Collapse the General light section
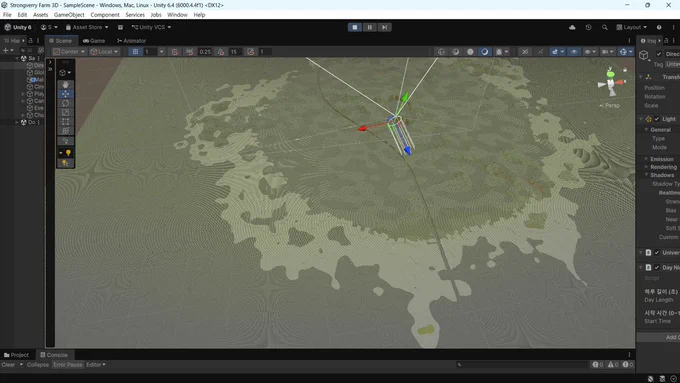This screenshot has width=680, height=383. (646, 130)
